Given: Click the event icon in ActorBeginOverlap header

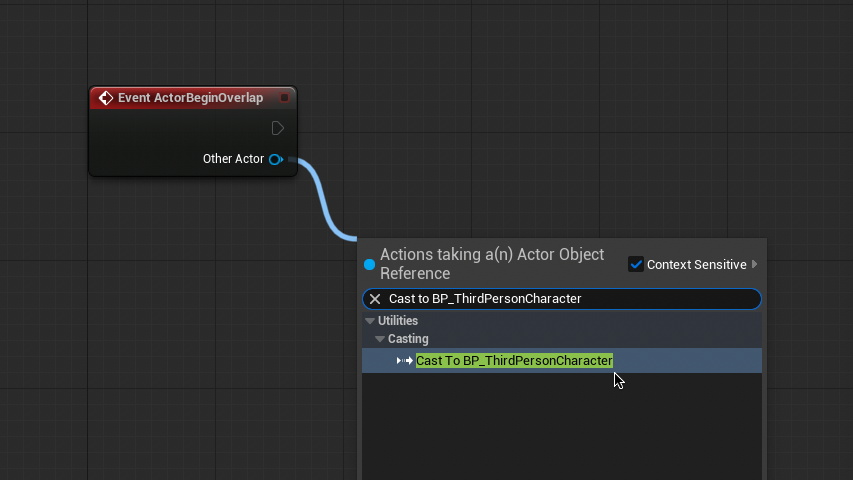Looking at the screenshot, I should (x=105, y=98).
